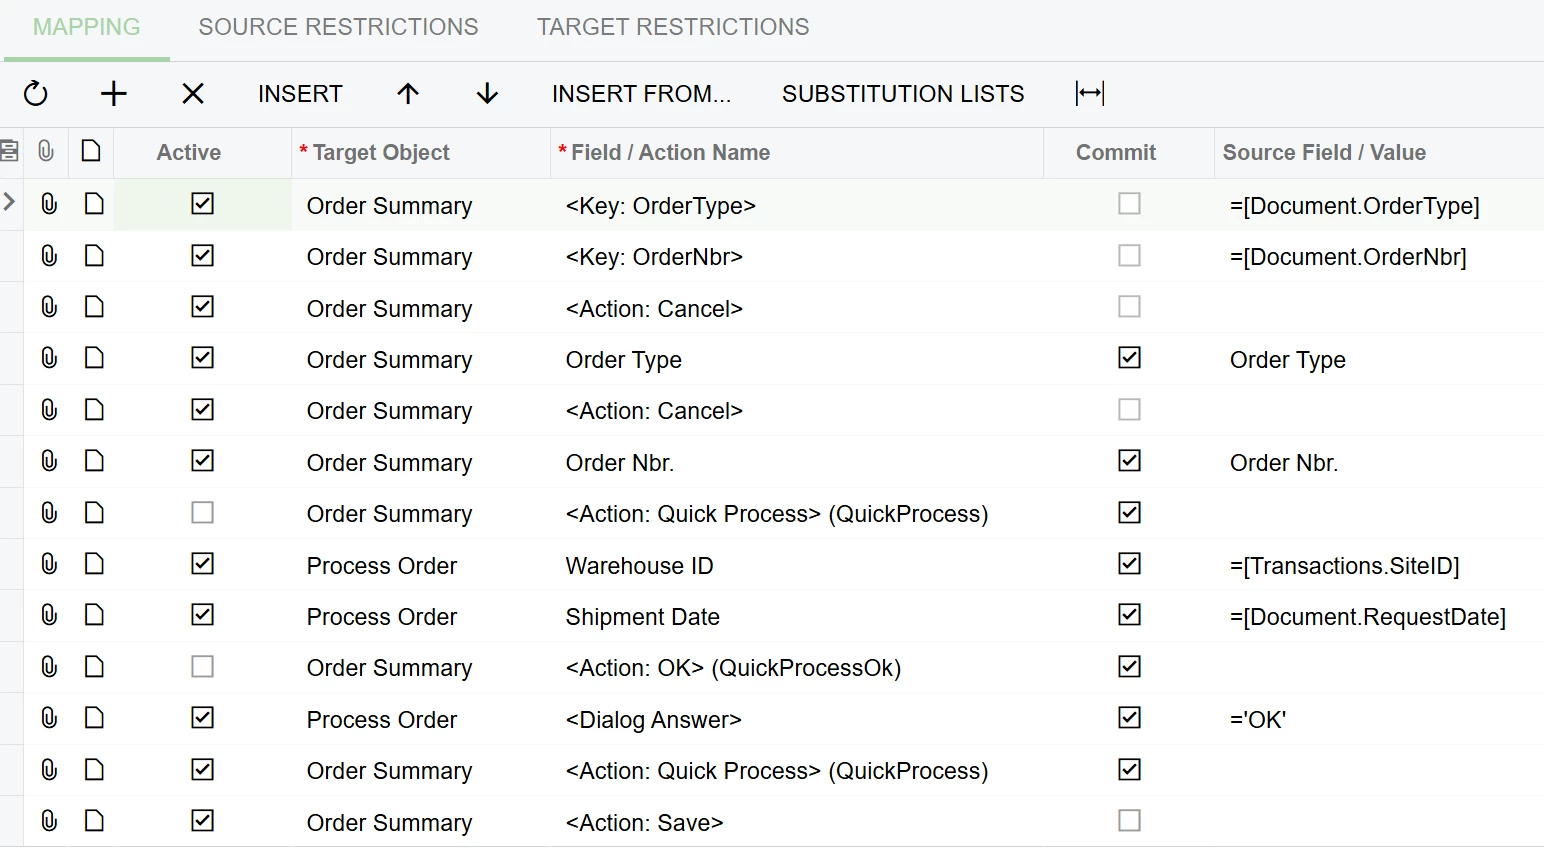Move the row up with the up arrow
1544x860 pixels.
408,94
